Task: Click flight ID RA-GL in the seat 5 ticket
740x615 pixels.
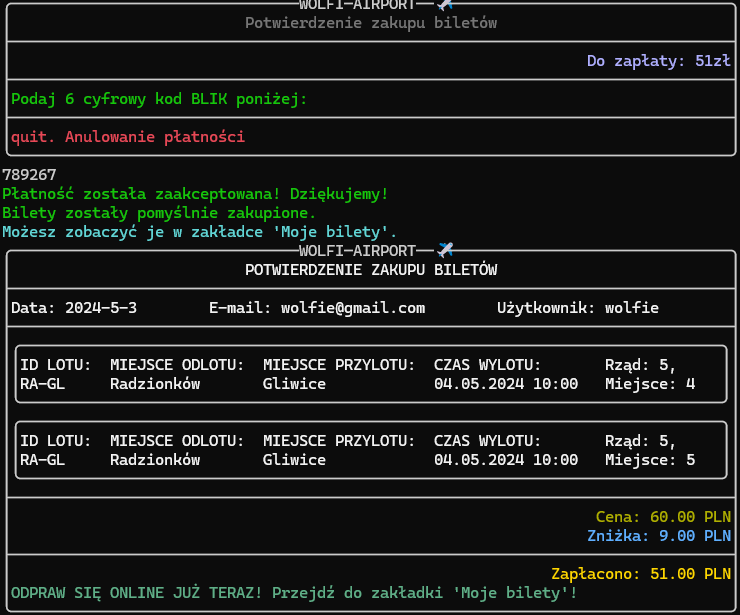Action: pyautogui.click(x=42, y=460)
